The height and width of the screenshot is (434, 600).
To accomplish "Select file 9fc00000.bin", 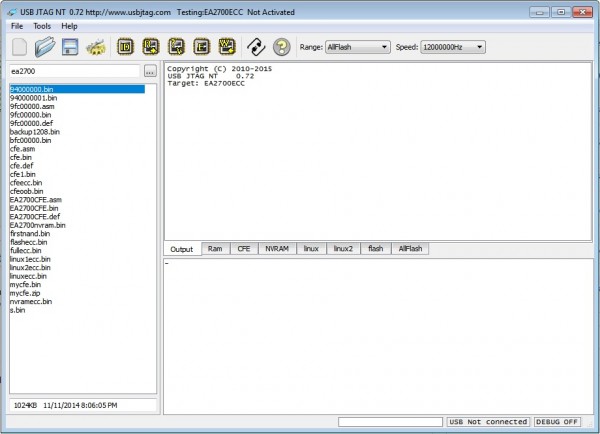I will click(31, 115).
